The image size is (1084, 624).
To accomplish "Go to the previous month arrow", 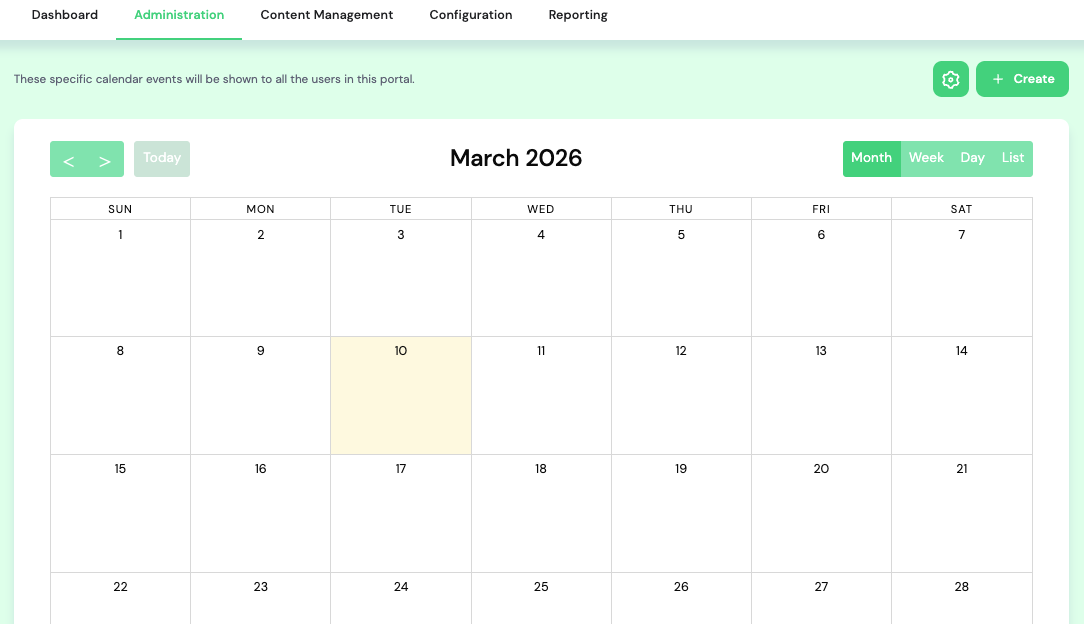I will [x=68, y=160].
